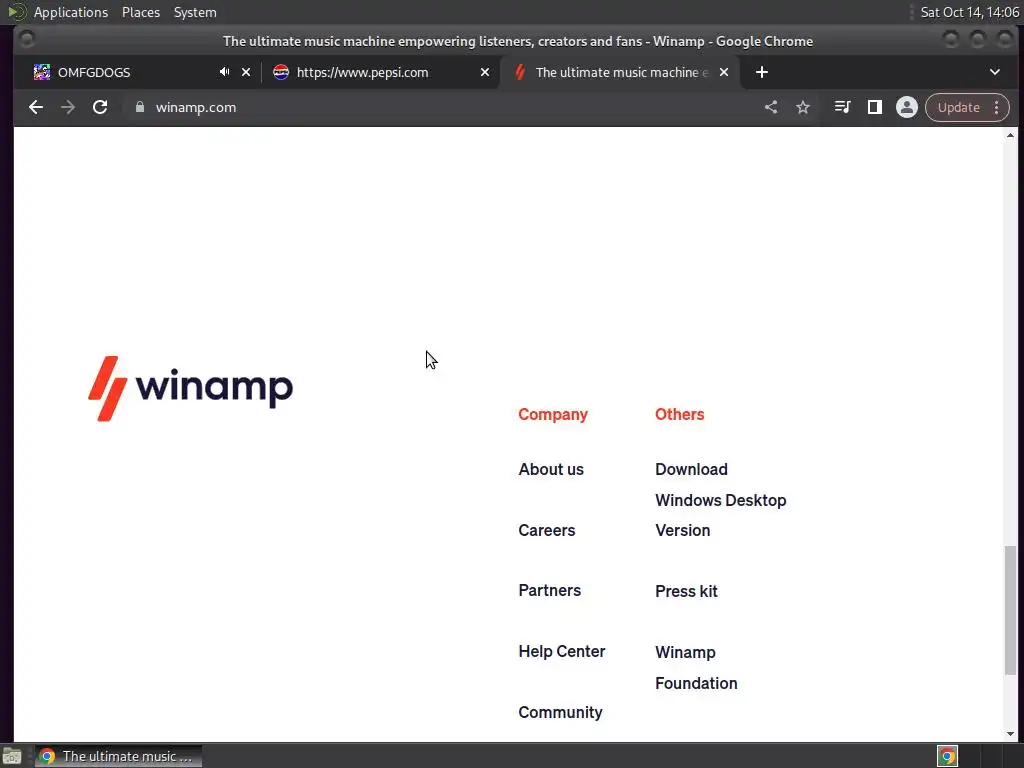Click the distro logo in top panel
The height and width of the screenshot is (768, 1024).
(16, 12)
